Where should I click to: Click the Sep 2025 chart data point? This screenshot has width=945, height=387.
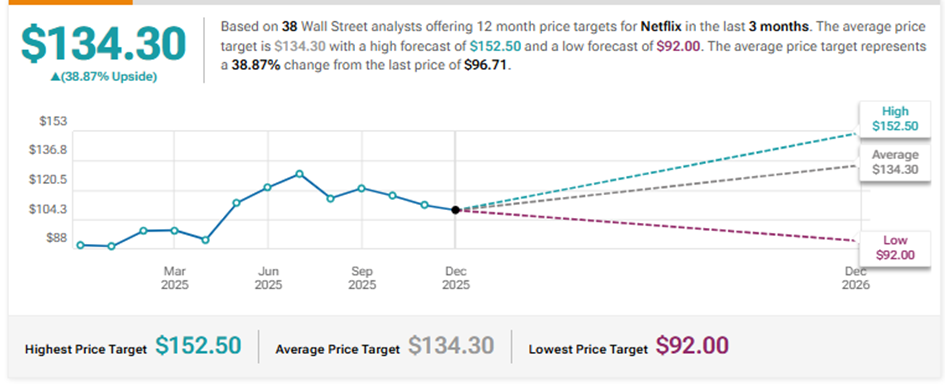coord(362,188)
